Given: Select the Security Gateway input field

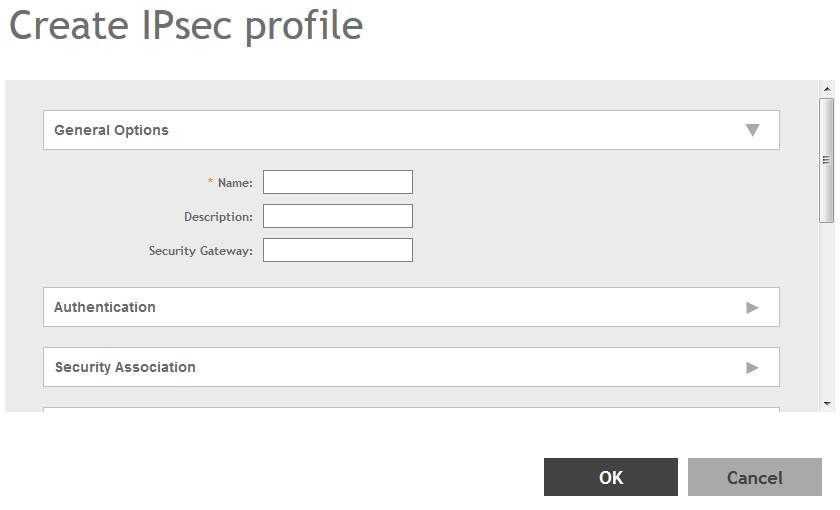Looking at the screenshot, I should tap(337, 250).
